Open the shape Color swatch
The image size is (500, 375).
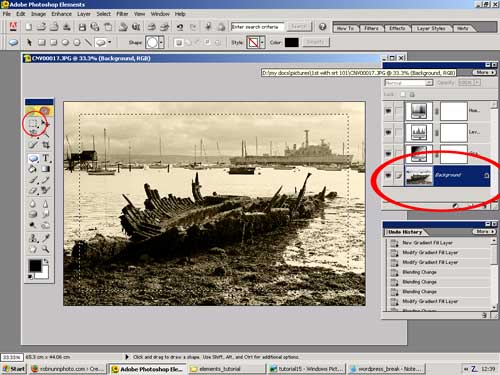point(291,42)
